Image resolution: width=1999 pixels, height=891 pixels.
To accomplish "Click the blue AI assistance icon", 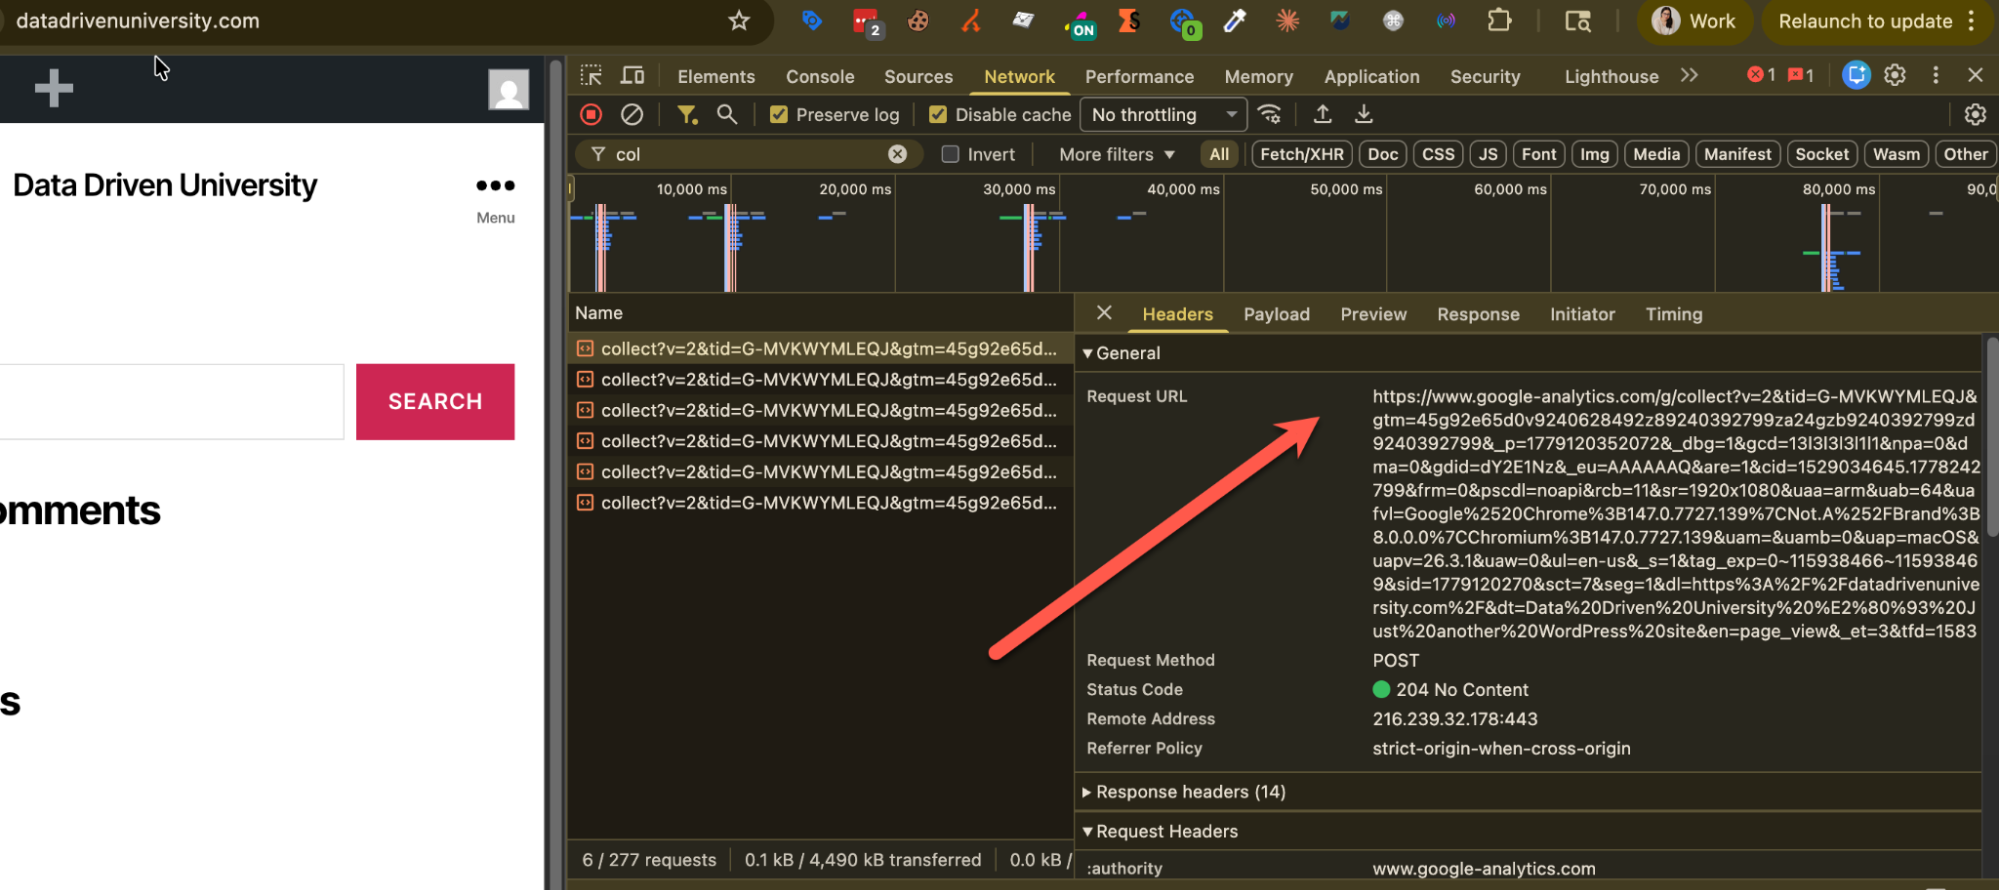I will pyautogui.click(x=1856, y=75).
